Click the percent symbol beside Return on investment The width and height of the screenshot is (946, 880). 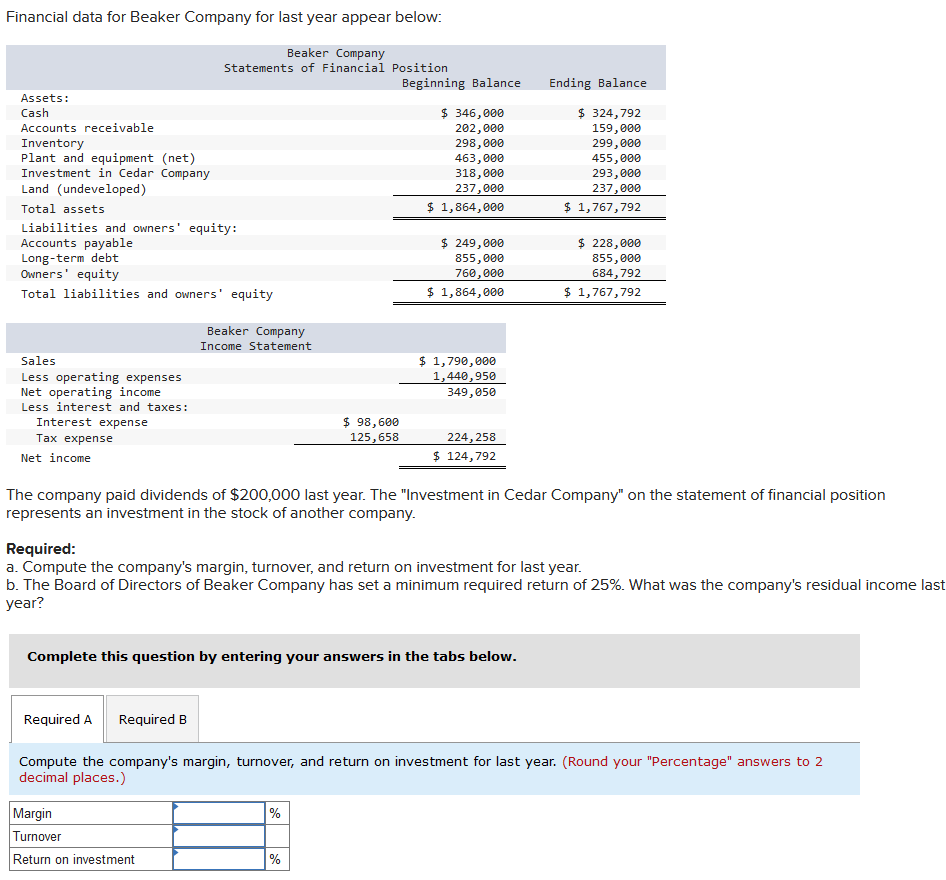click(x=276, y=859)
